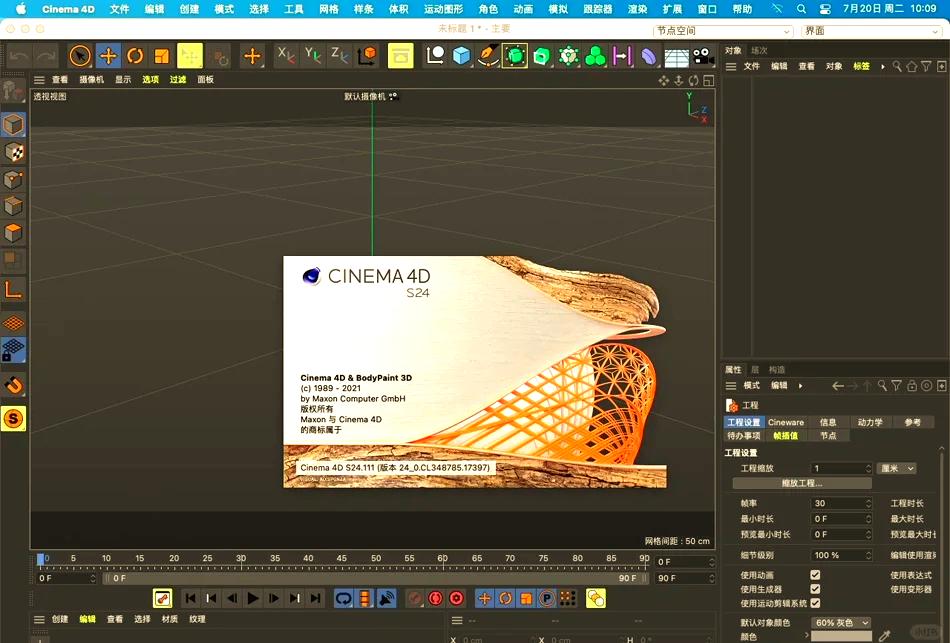Screen dimensions: 950x643
Task: Add a Cube primitive object
Action: (462, 56)
